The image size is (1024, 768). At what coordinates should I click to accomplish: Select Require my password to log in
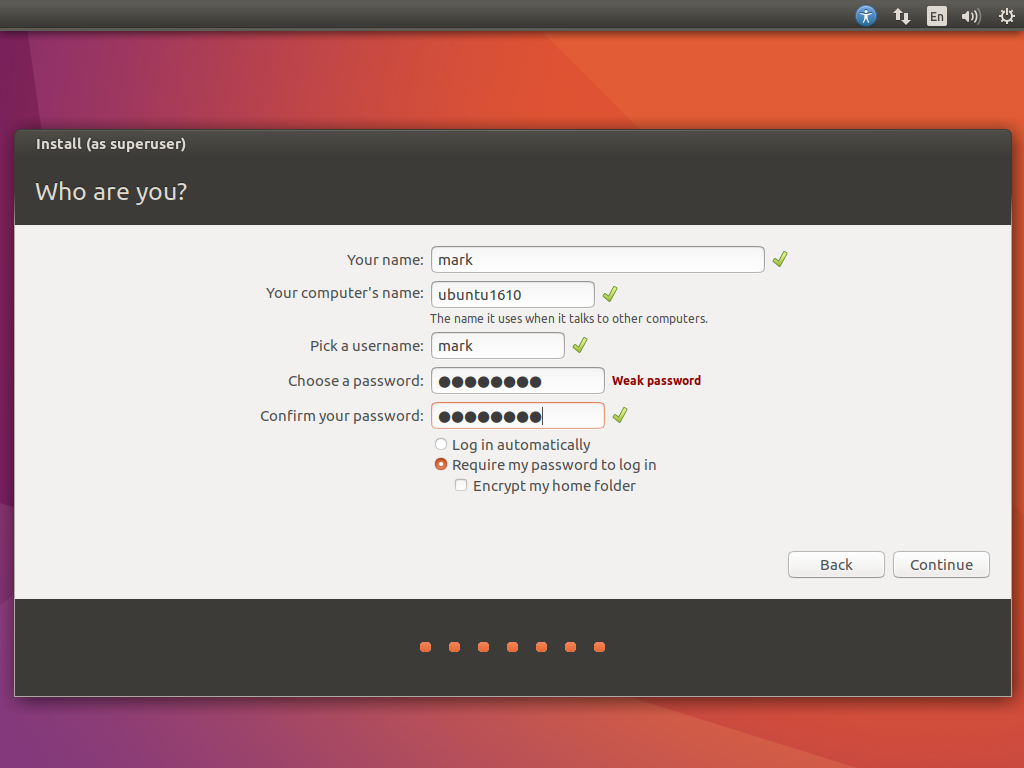[x=441, y=465]
